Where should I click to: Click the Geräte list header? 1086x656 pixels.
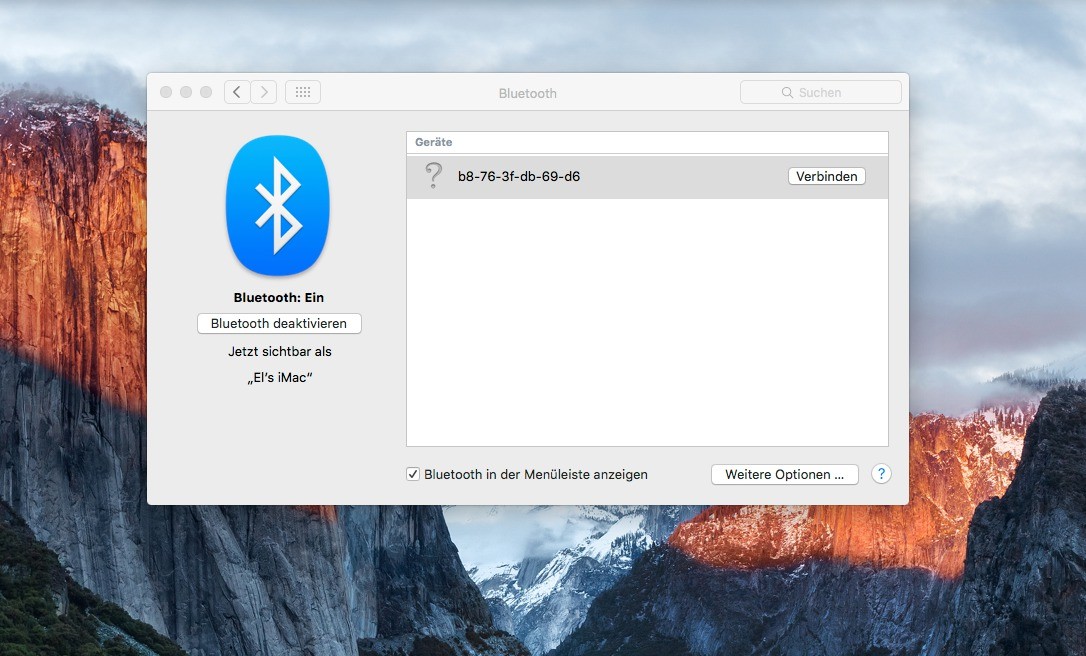click(647, 142)
